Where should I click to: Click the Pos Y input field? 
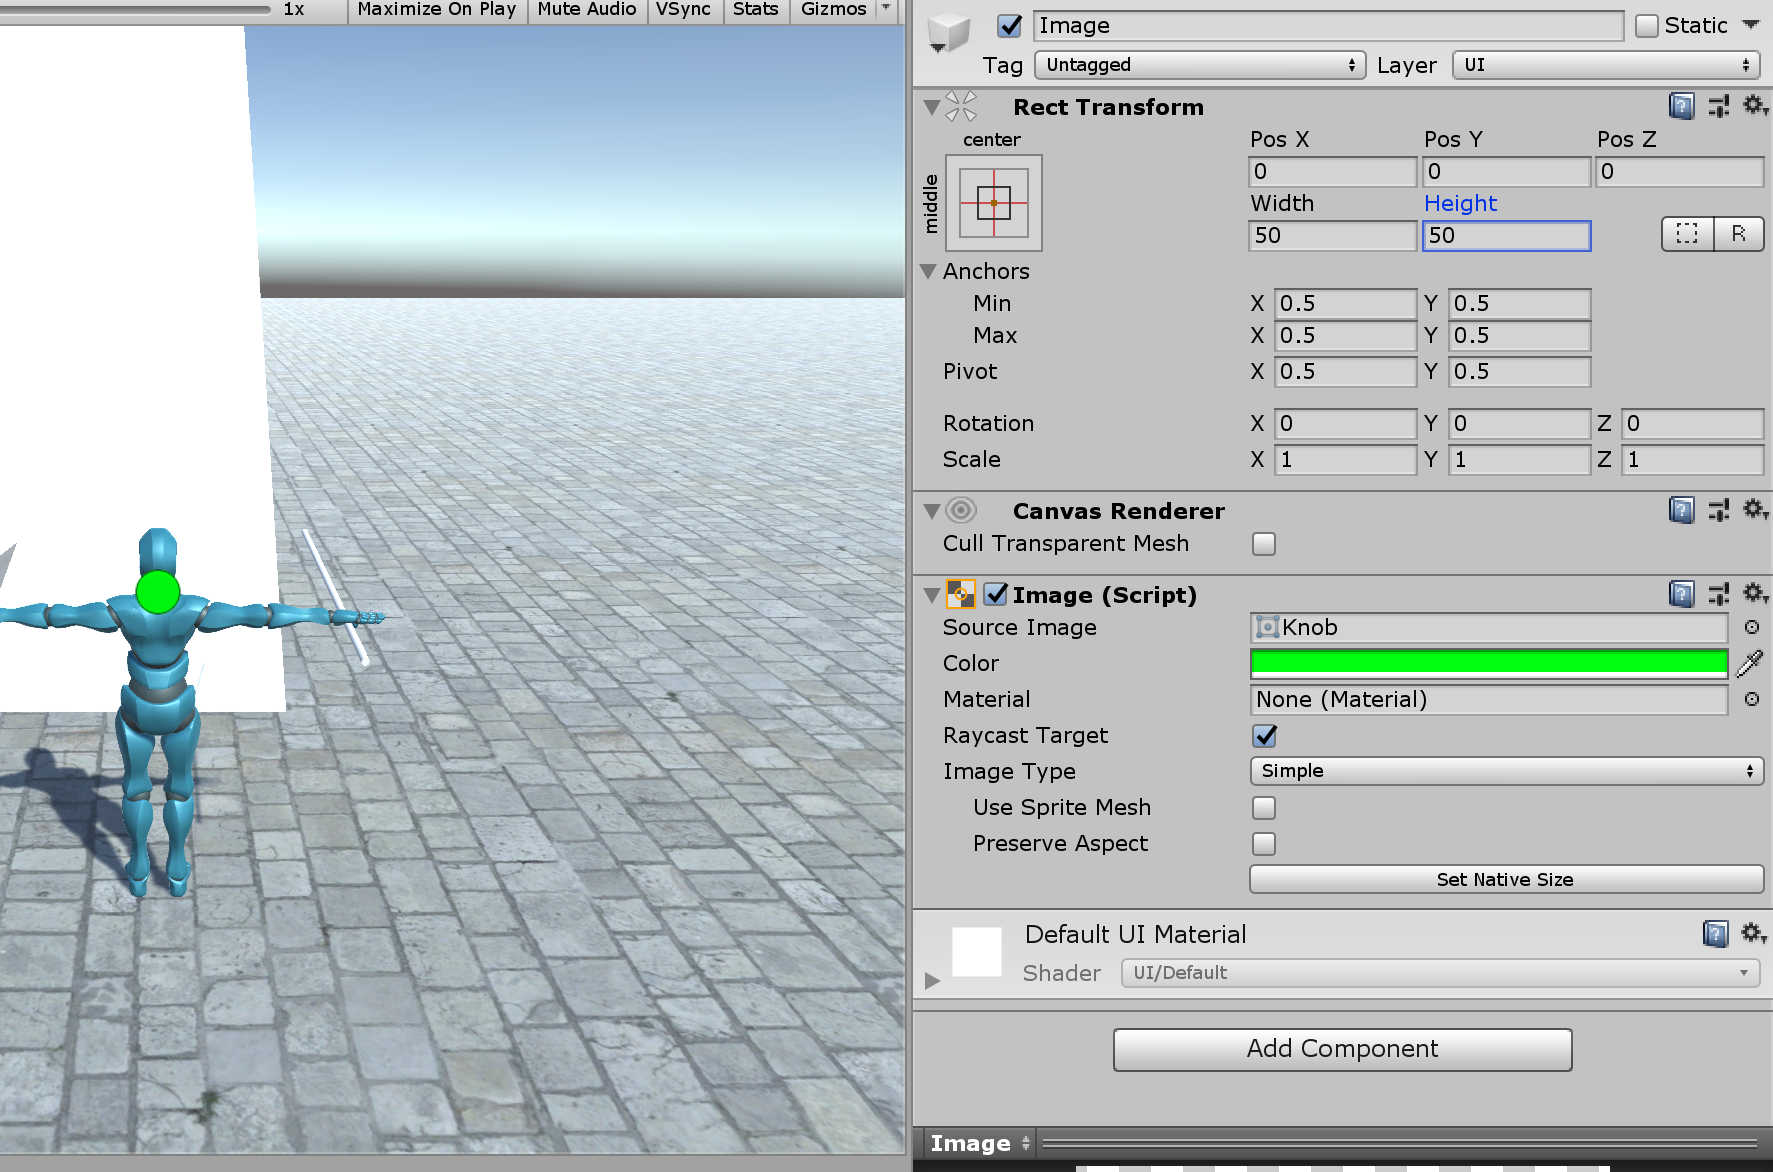pos(1506,171)
